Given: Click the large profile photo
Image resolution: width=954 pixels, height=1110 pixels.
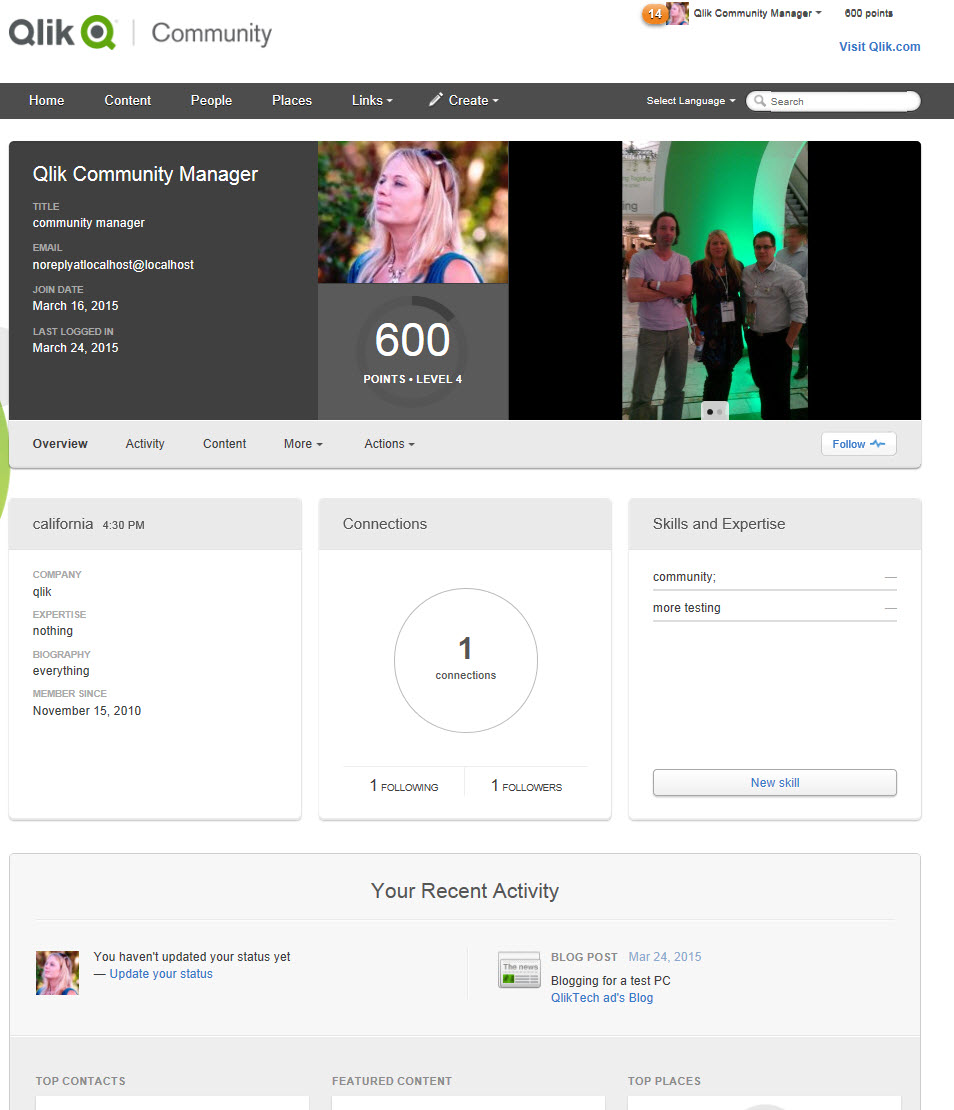Looking at the screenshot, I should [413, 212].
